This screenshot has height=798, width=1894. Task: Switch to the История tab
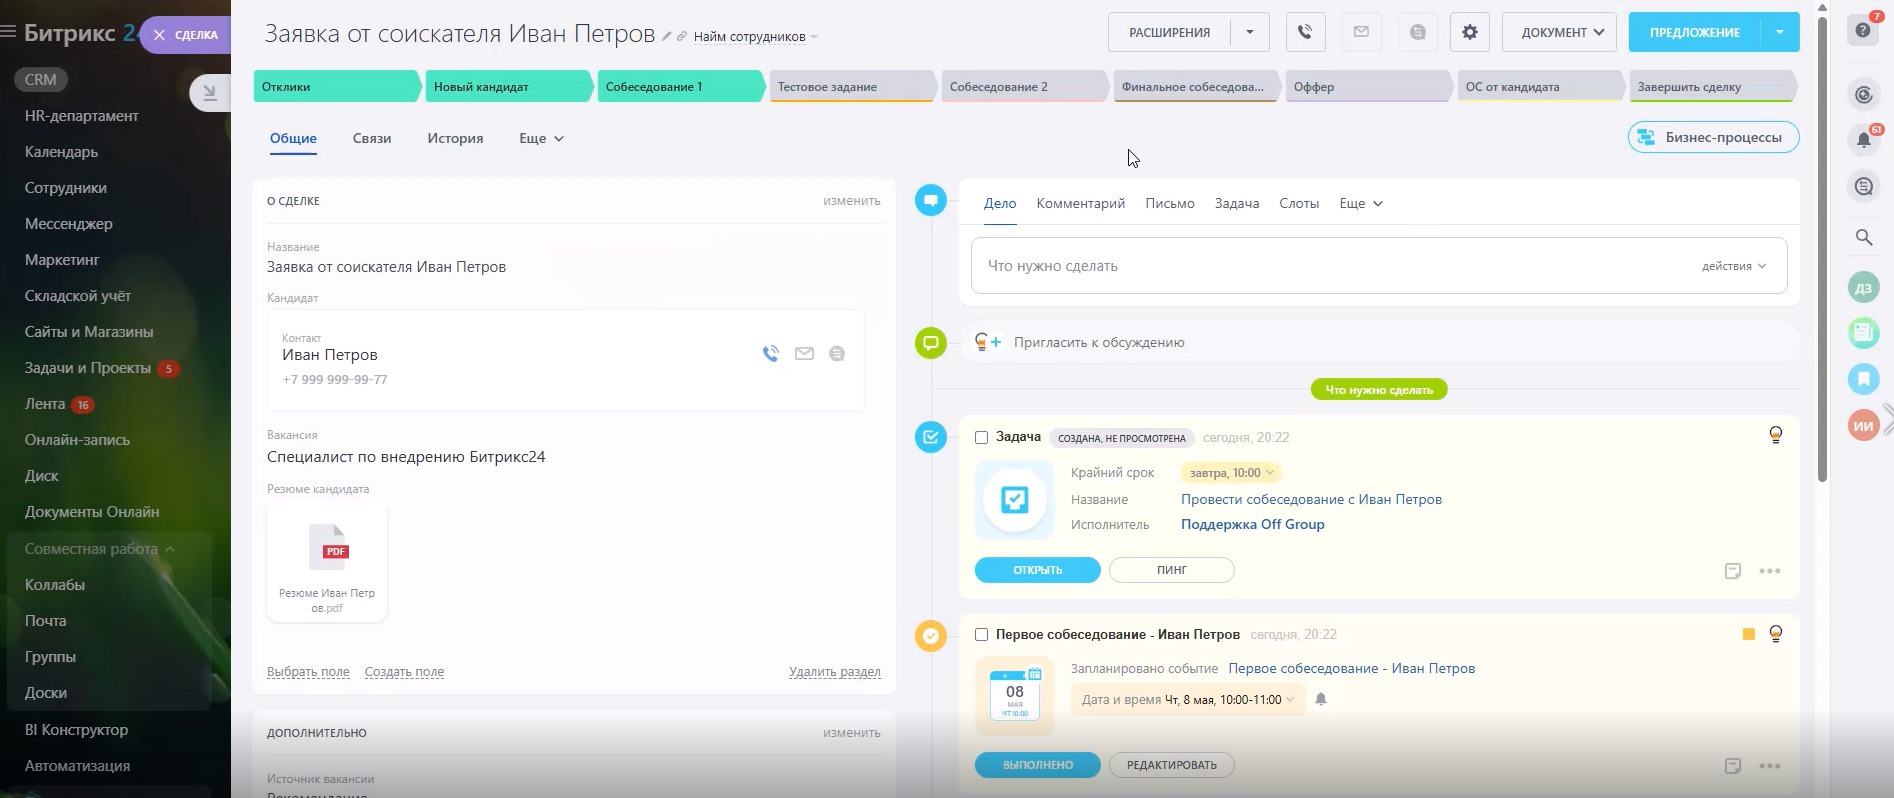[x=455, y=138]
